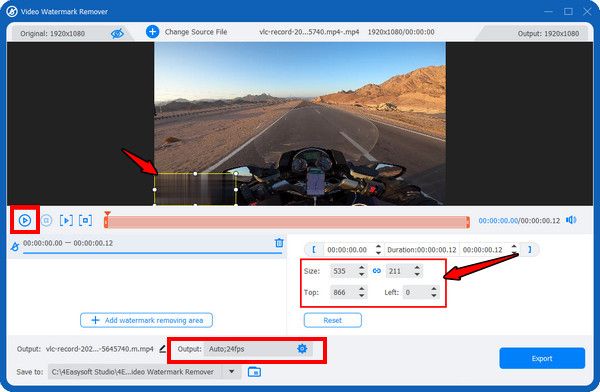Click the watermark segment icon in list
The width and height of the screenshot is (600, 392).
point(15,247)
